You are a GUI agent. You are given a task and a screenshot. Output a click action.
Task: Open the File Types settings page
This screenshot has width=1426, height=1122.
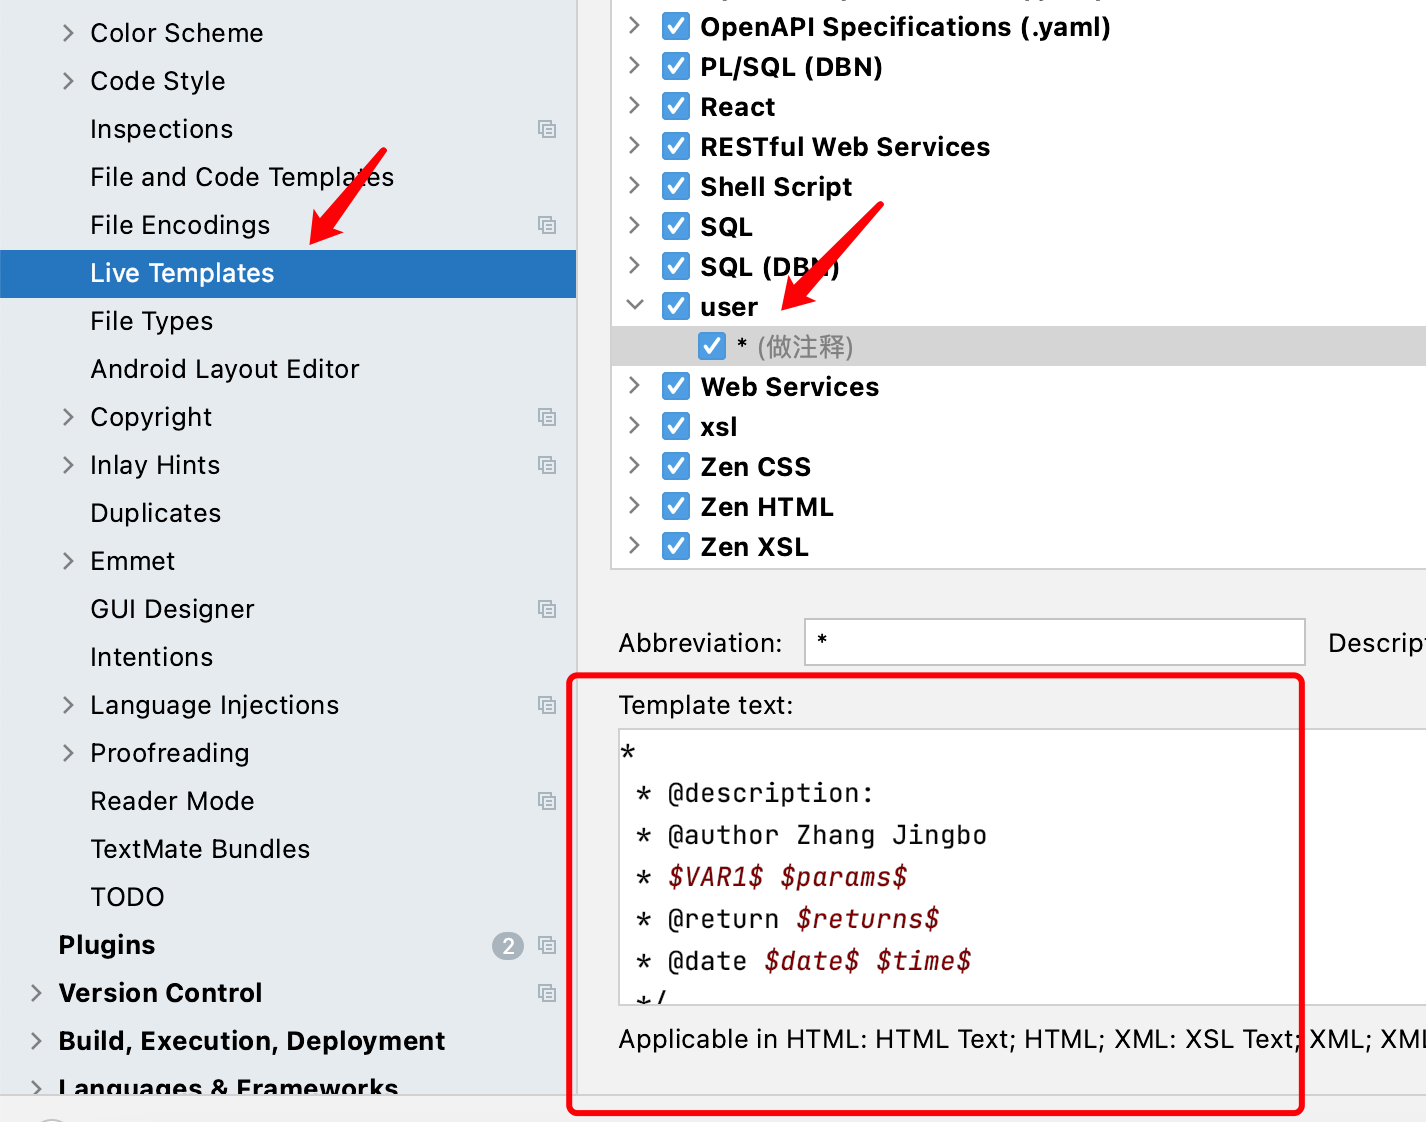[151, 321]
